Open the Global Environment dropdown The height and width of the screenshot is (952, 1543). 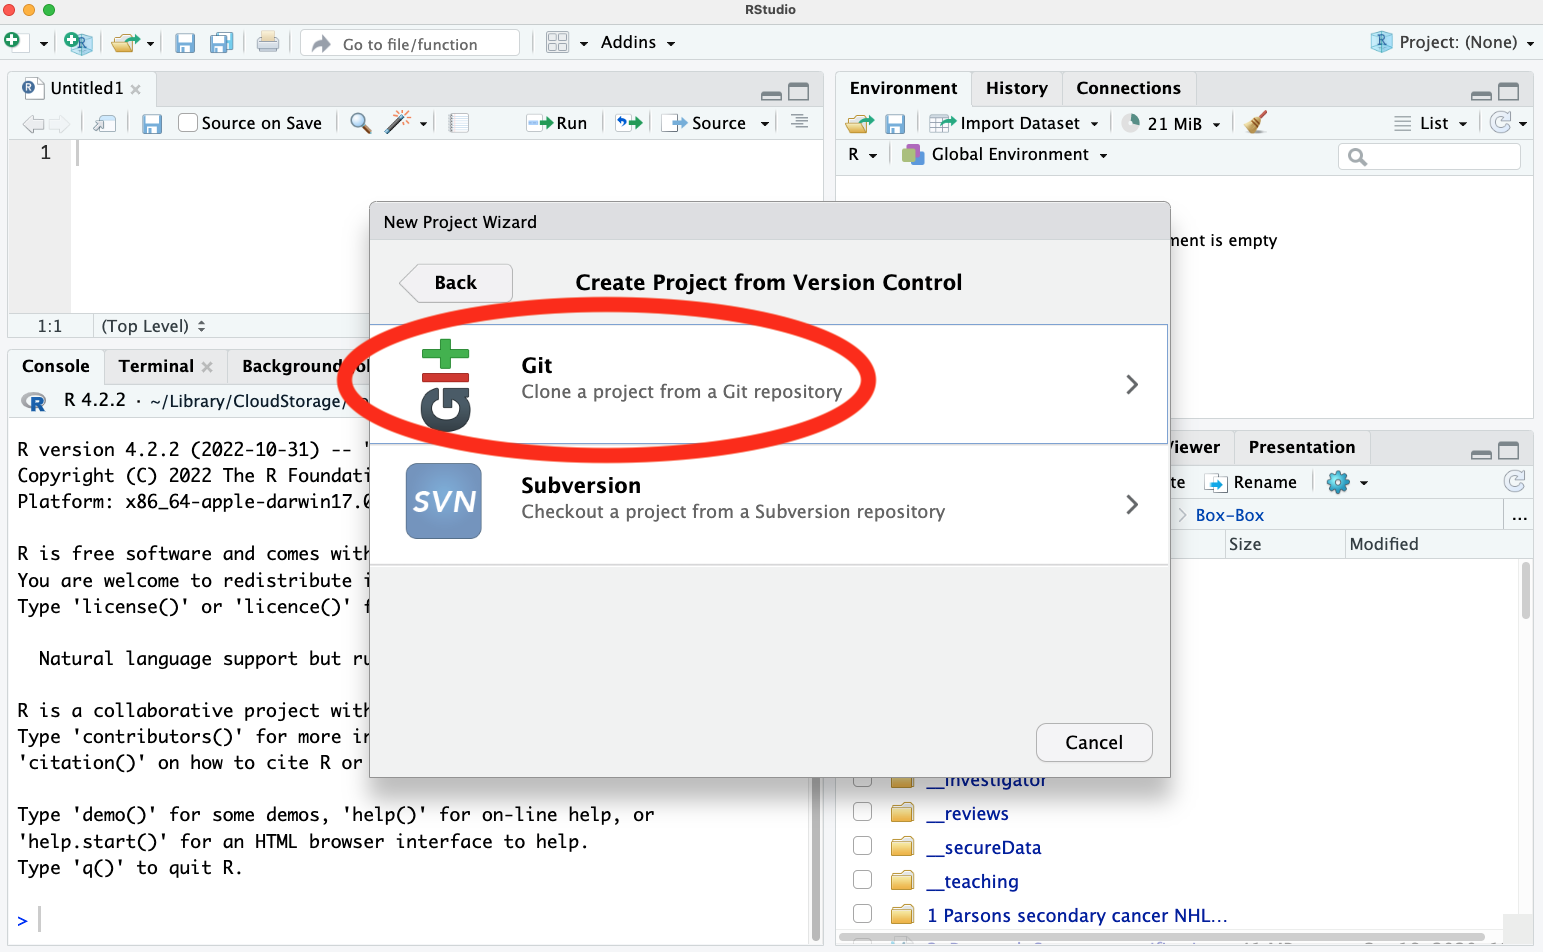point(1005,155)
